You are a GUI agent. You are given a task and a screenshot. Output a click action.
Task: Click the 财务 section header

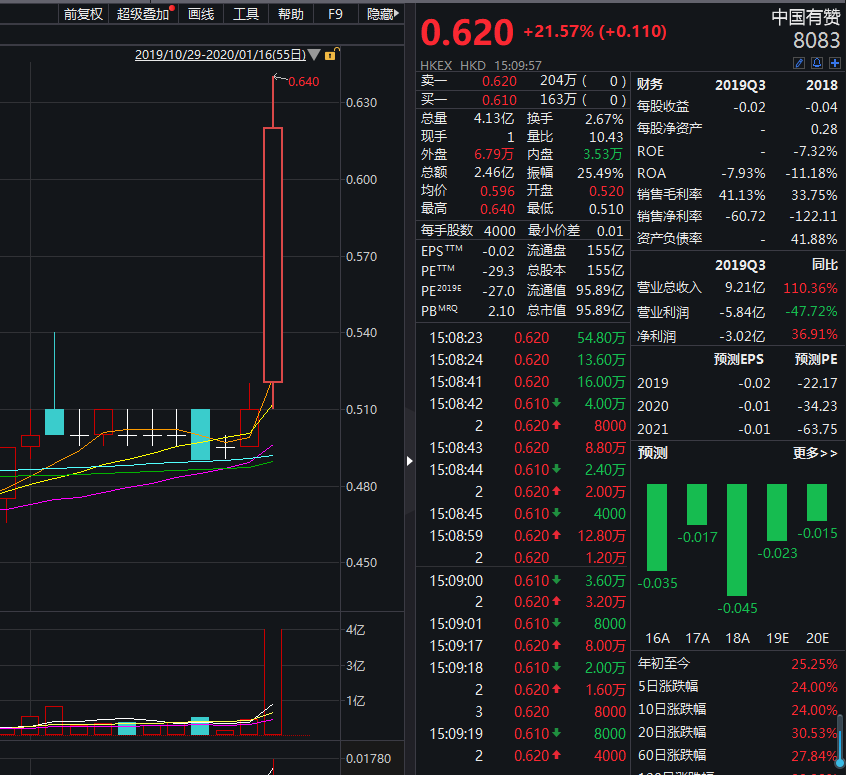[x=650, y=84]
